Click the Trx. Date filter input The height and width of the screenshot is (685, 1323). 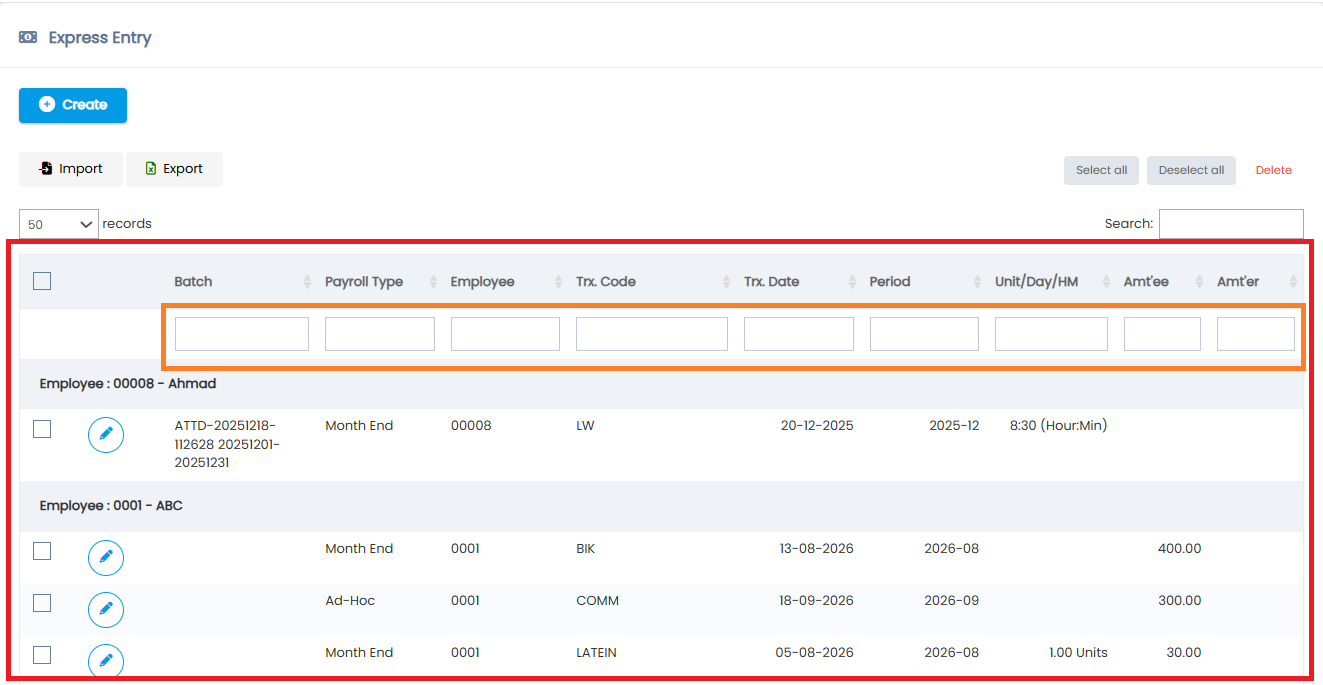799,334
